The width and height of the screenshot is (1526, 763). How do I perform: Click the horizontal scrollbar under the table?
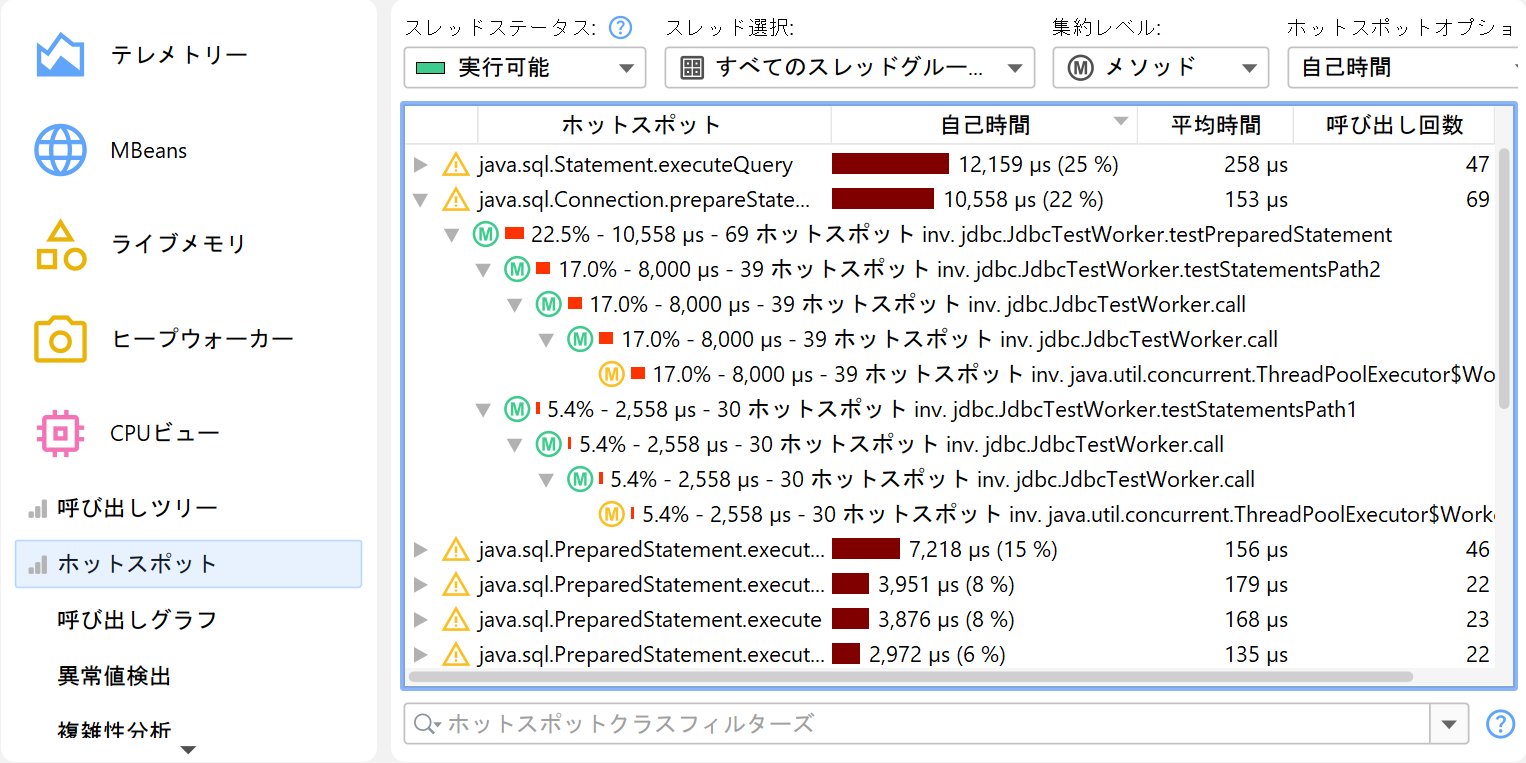pos(910,677)
